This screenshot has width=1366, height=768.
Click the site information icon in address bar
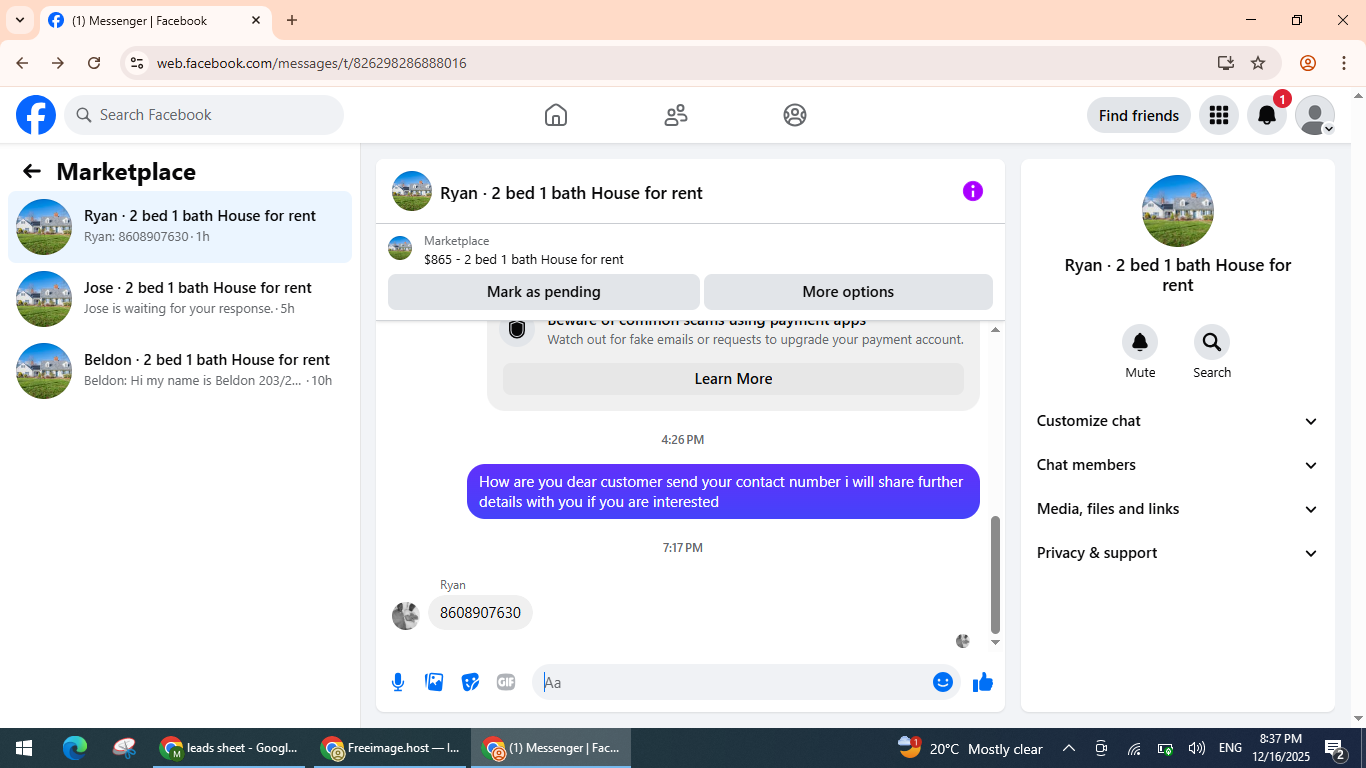click(138, 63)
